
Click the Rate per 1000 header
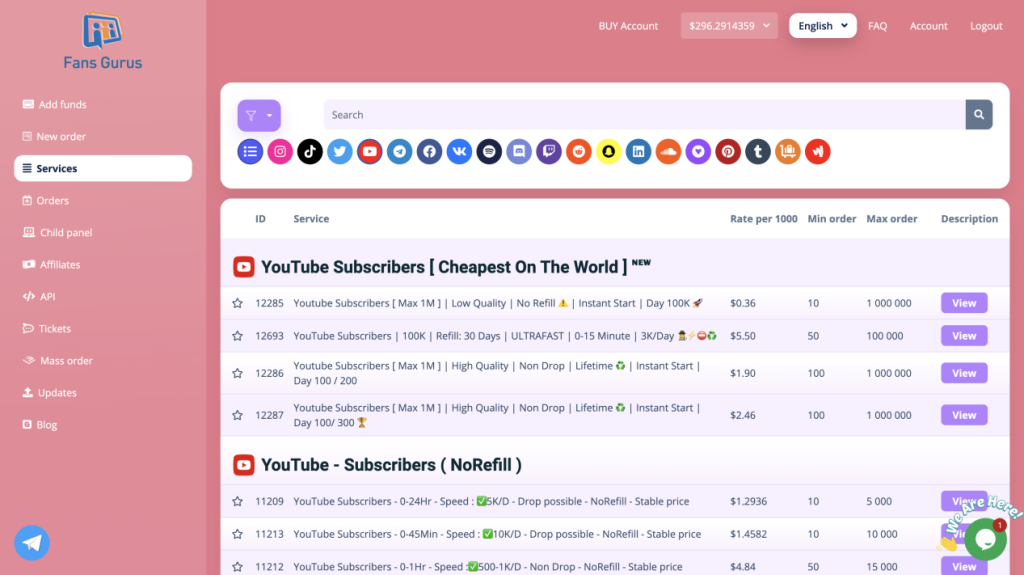pyautogui.click(x=763, y=219)
